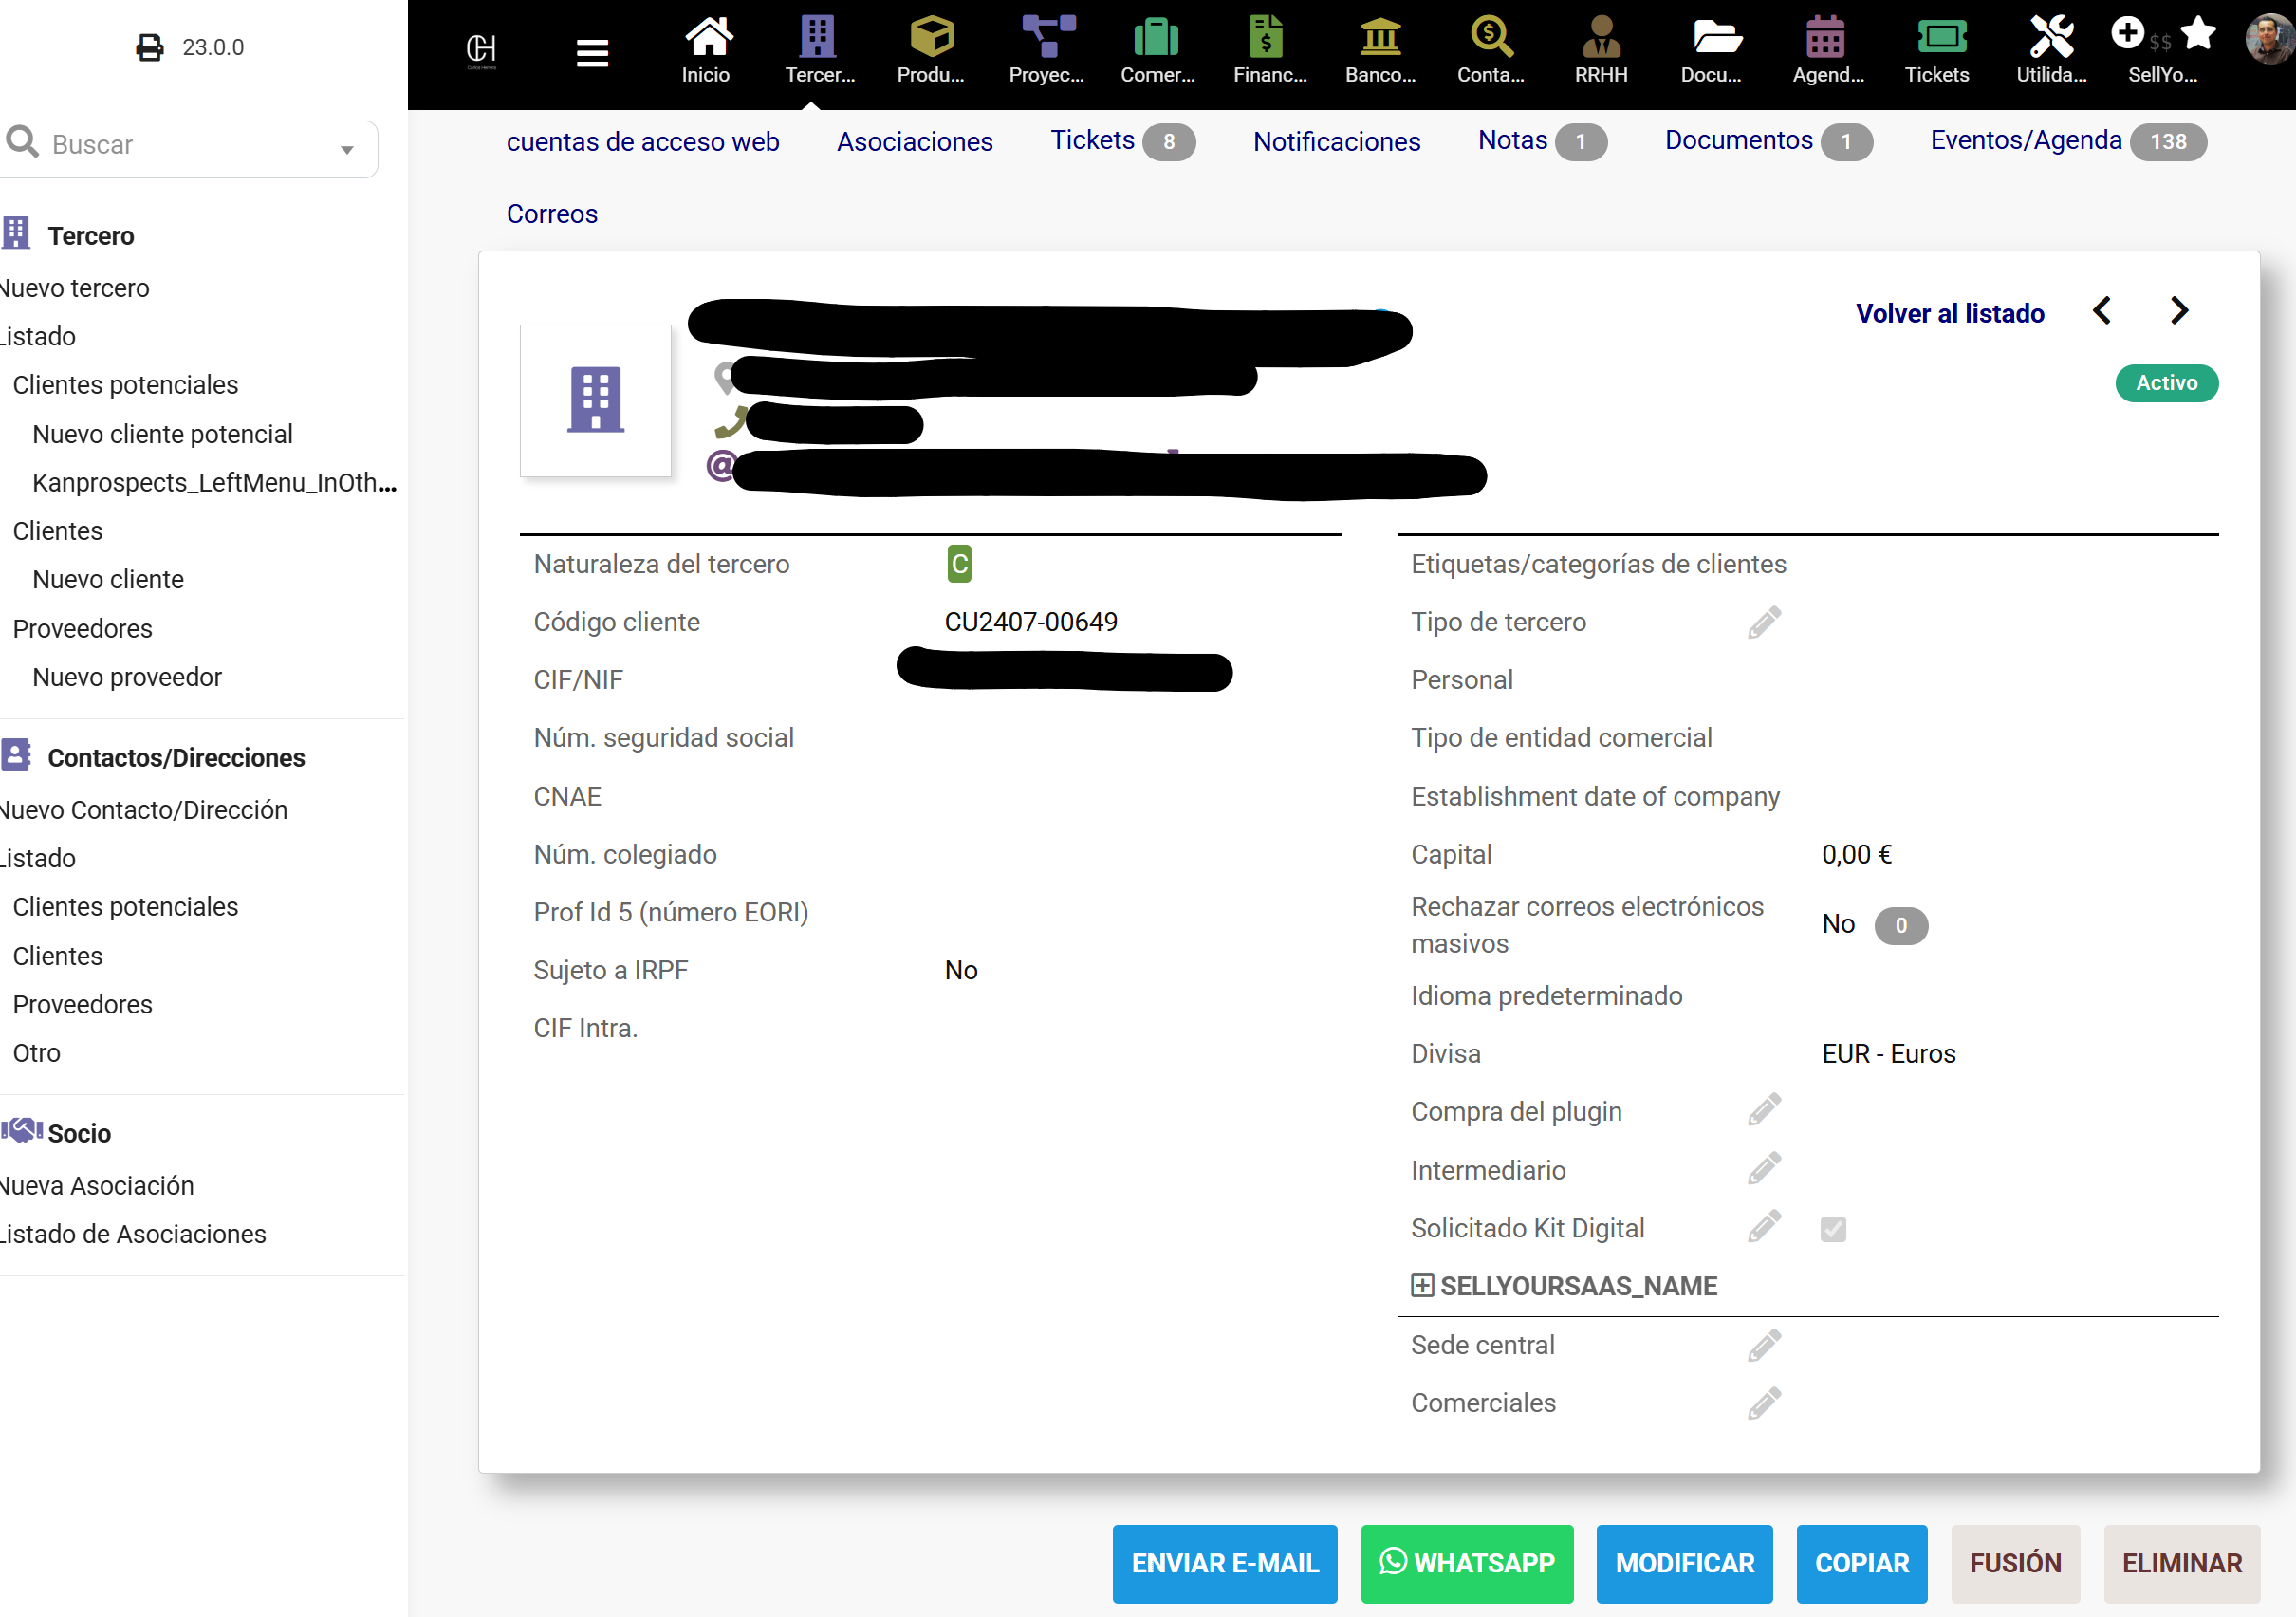Open the Inicio home icon
The image size is (2296, 1617).
pyautogui.click(x=707, y=38)
